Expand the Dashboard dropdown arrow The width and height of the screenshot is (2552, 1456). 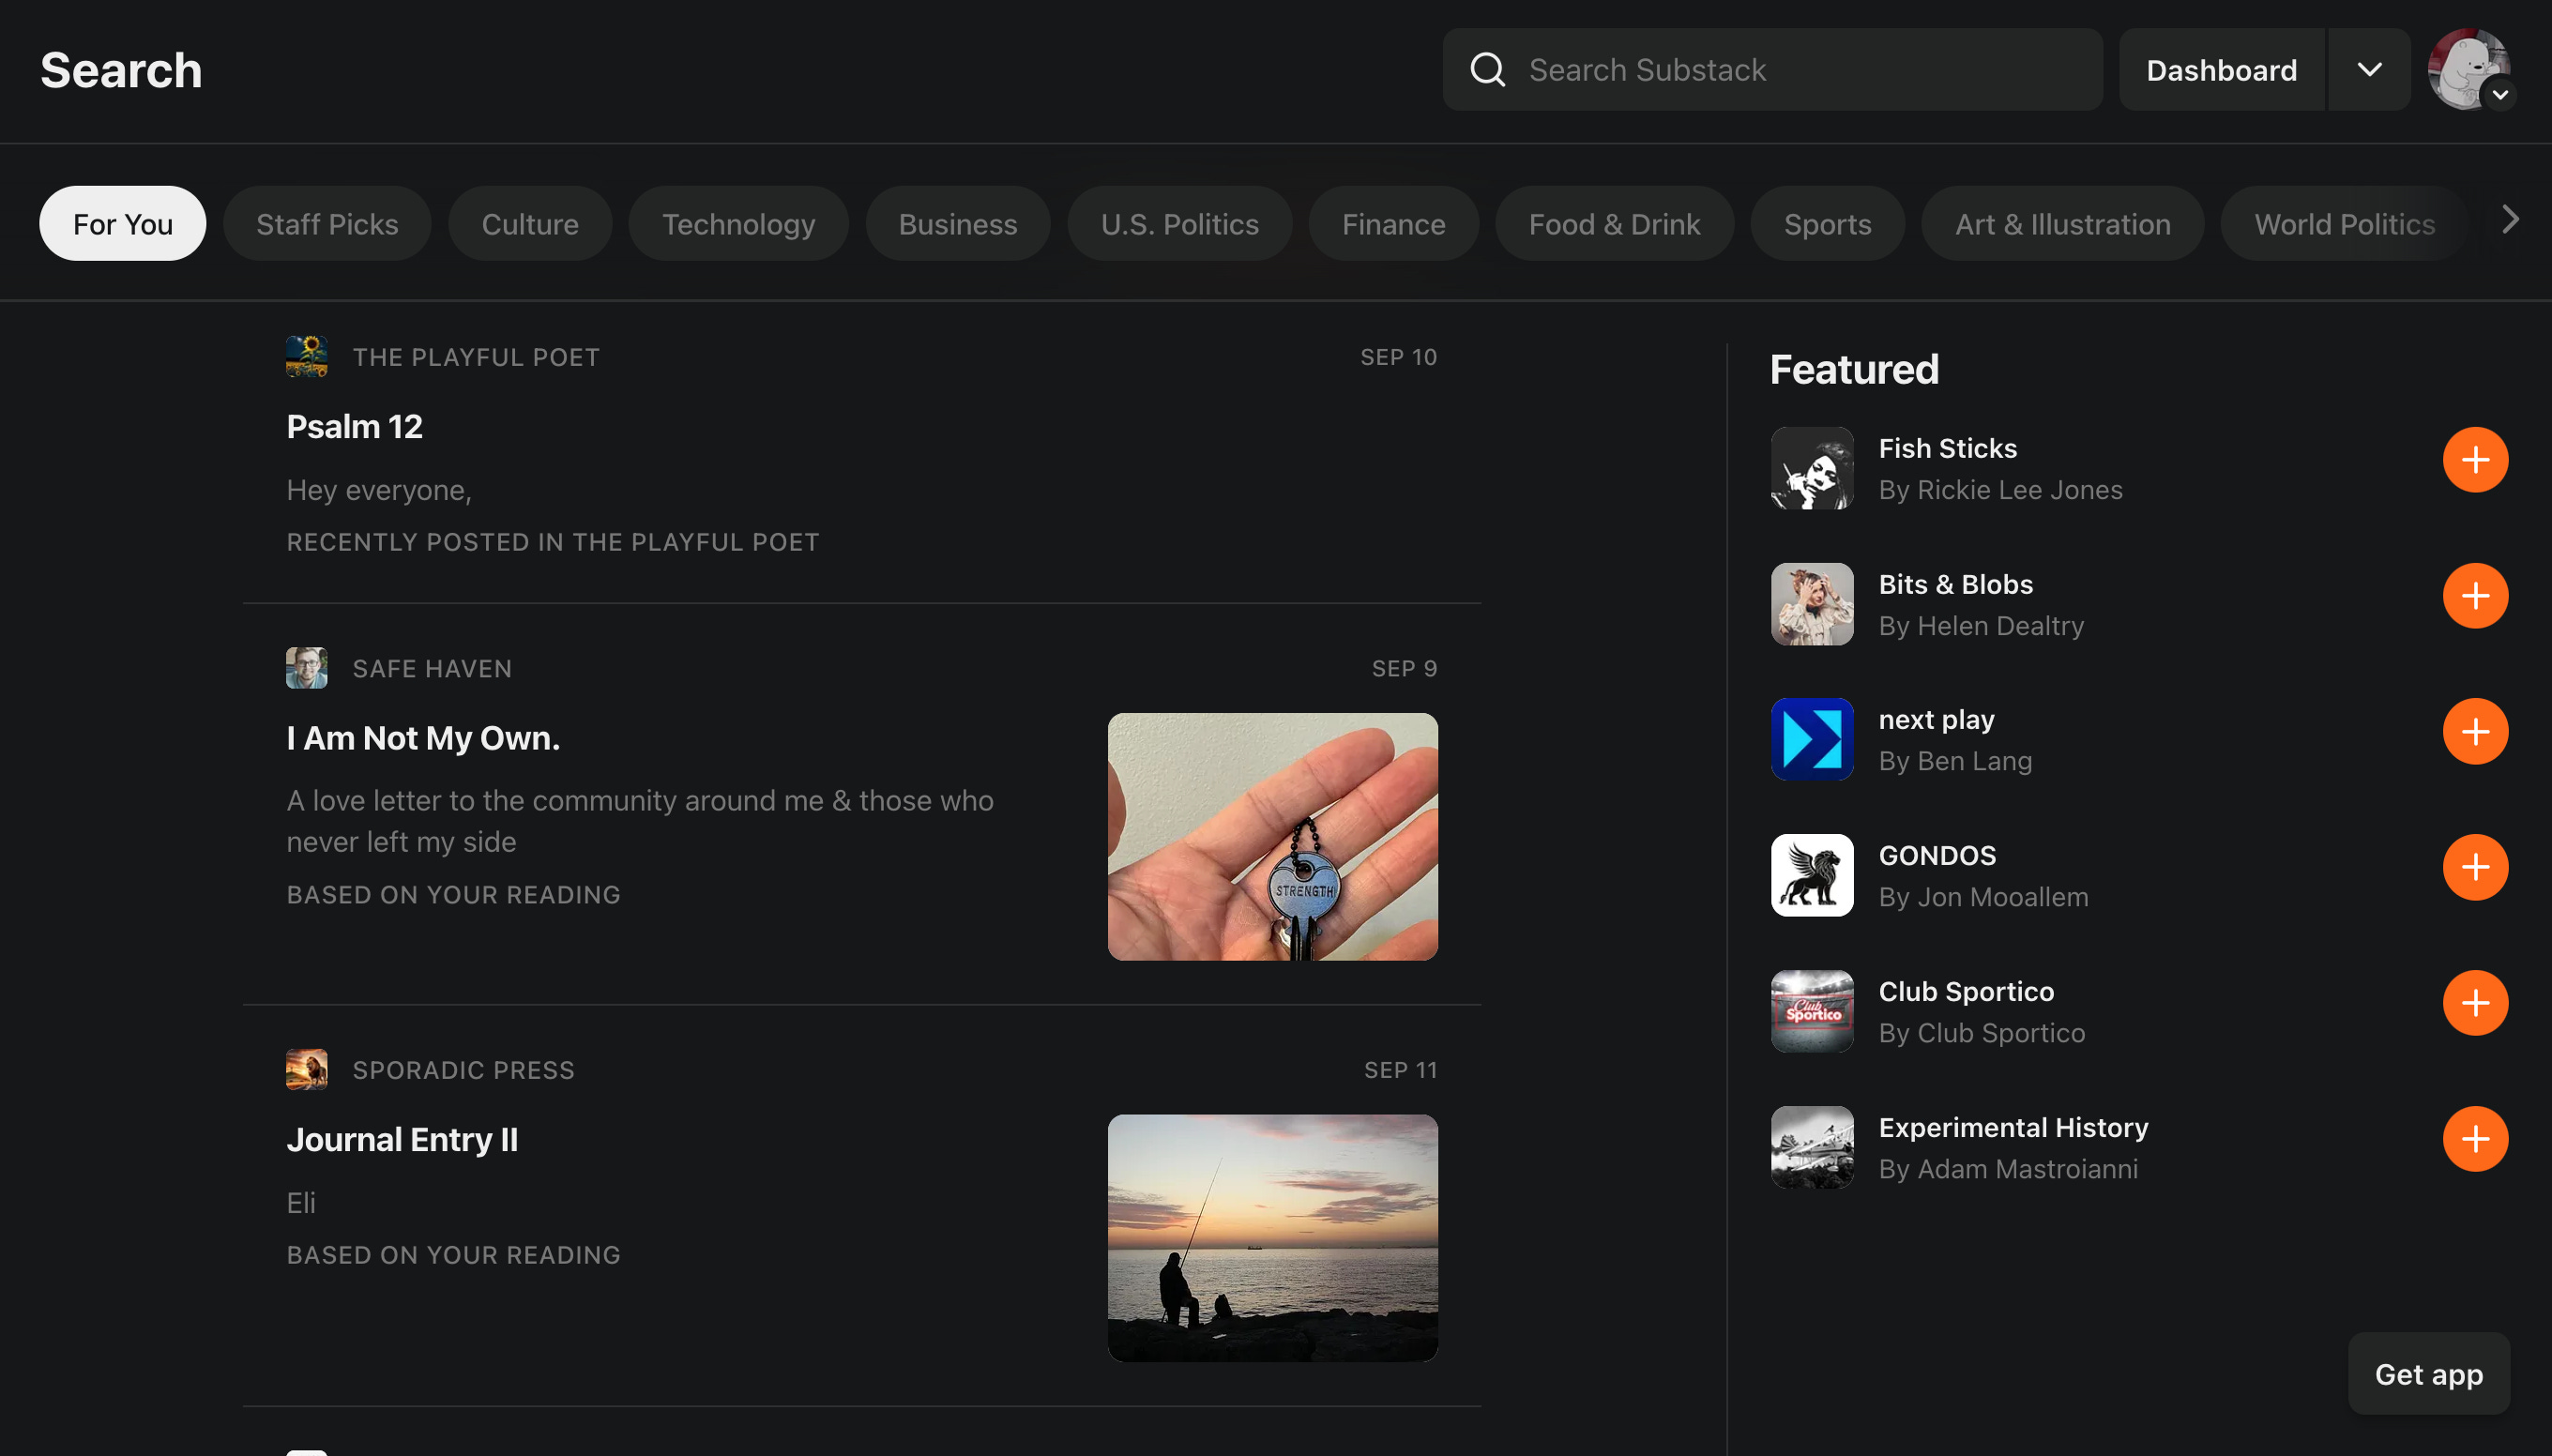tap(2369, 70)
